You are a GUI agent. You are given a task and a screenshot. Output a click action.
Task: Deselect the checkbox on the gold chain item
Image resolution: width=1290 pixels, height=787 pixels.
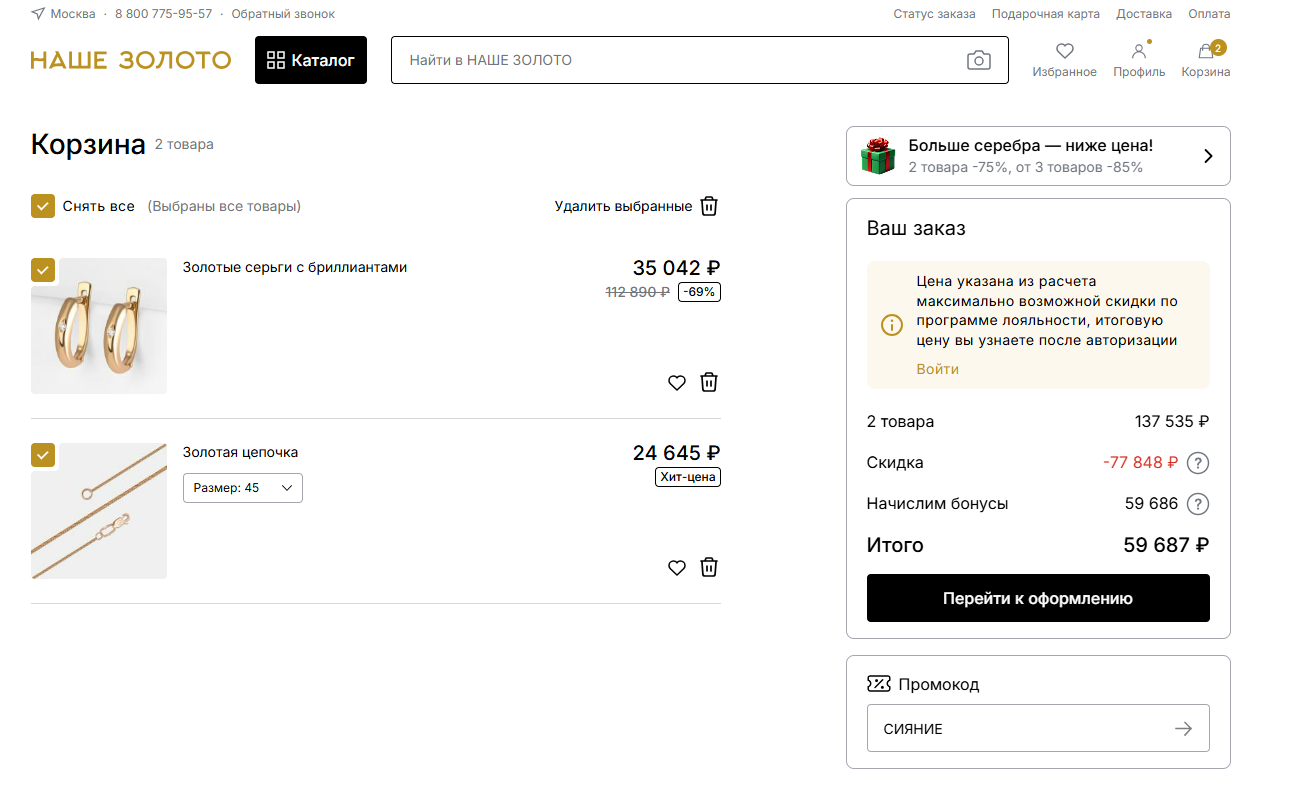(x=43, y=455)
